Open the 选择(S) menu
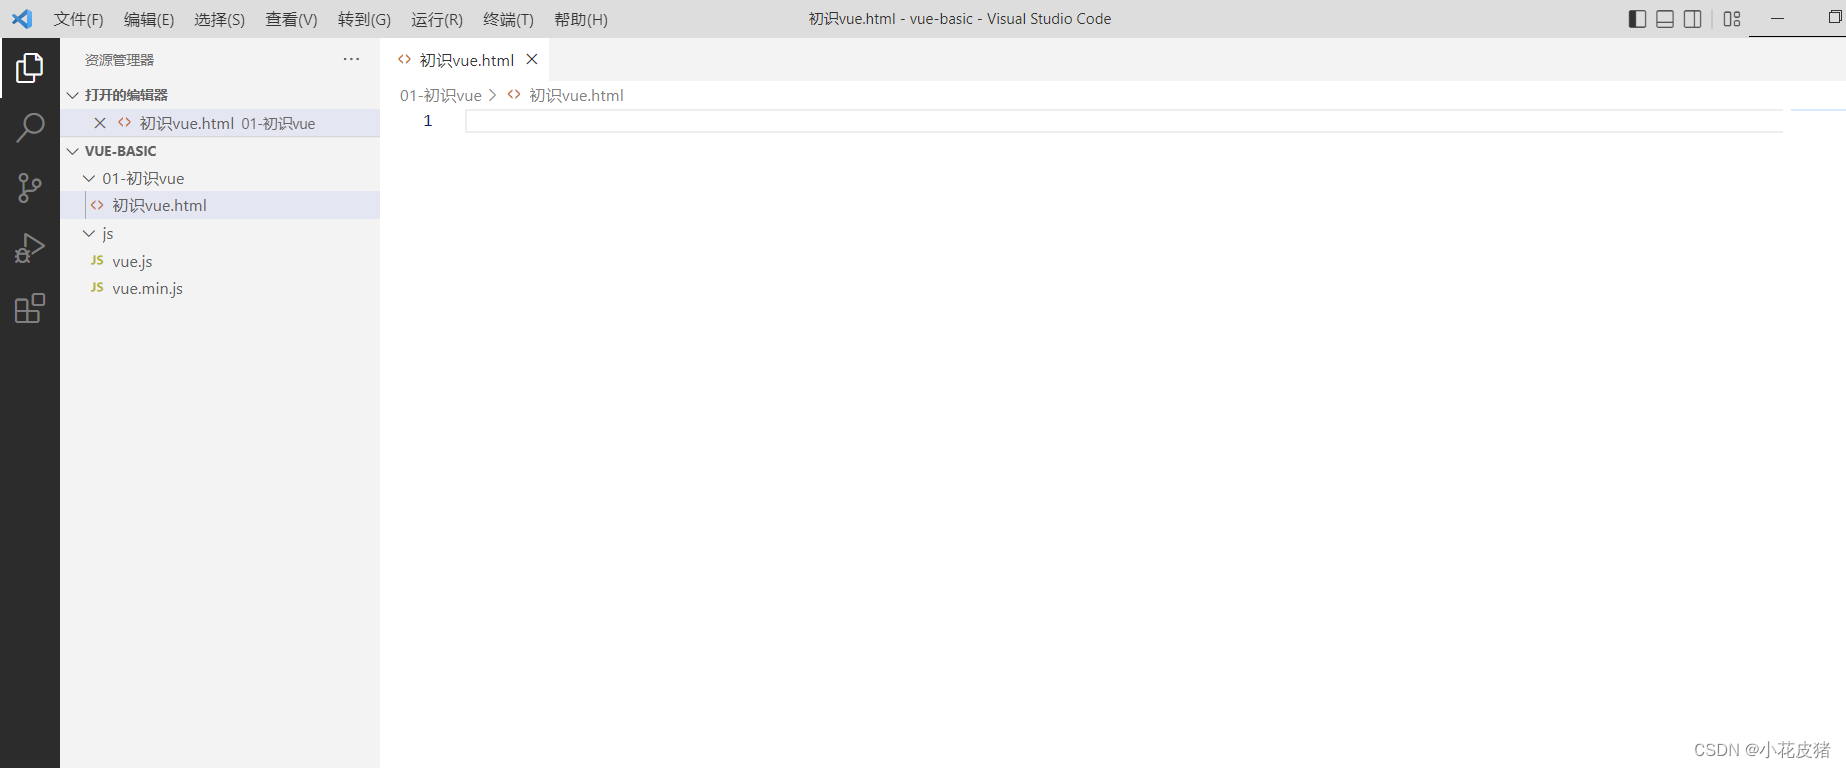Viewport: 1846px width, 768px height. [x=220, y=19]
